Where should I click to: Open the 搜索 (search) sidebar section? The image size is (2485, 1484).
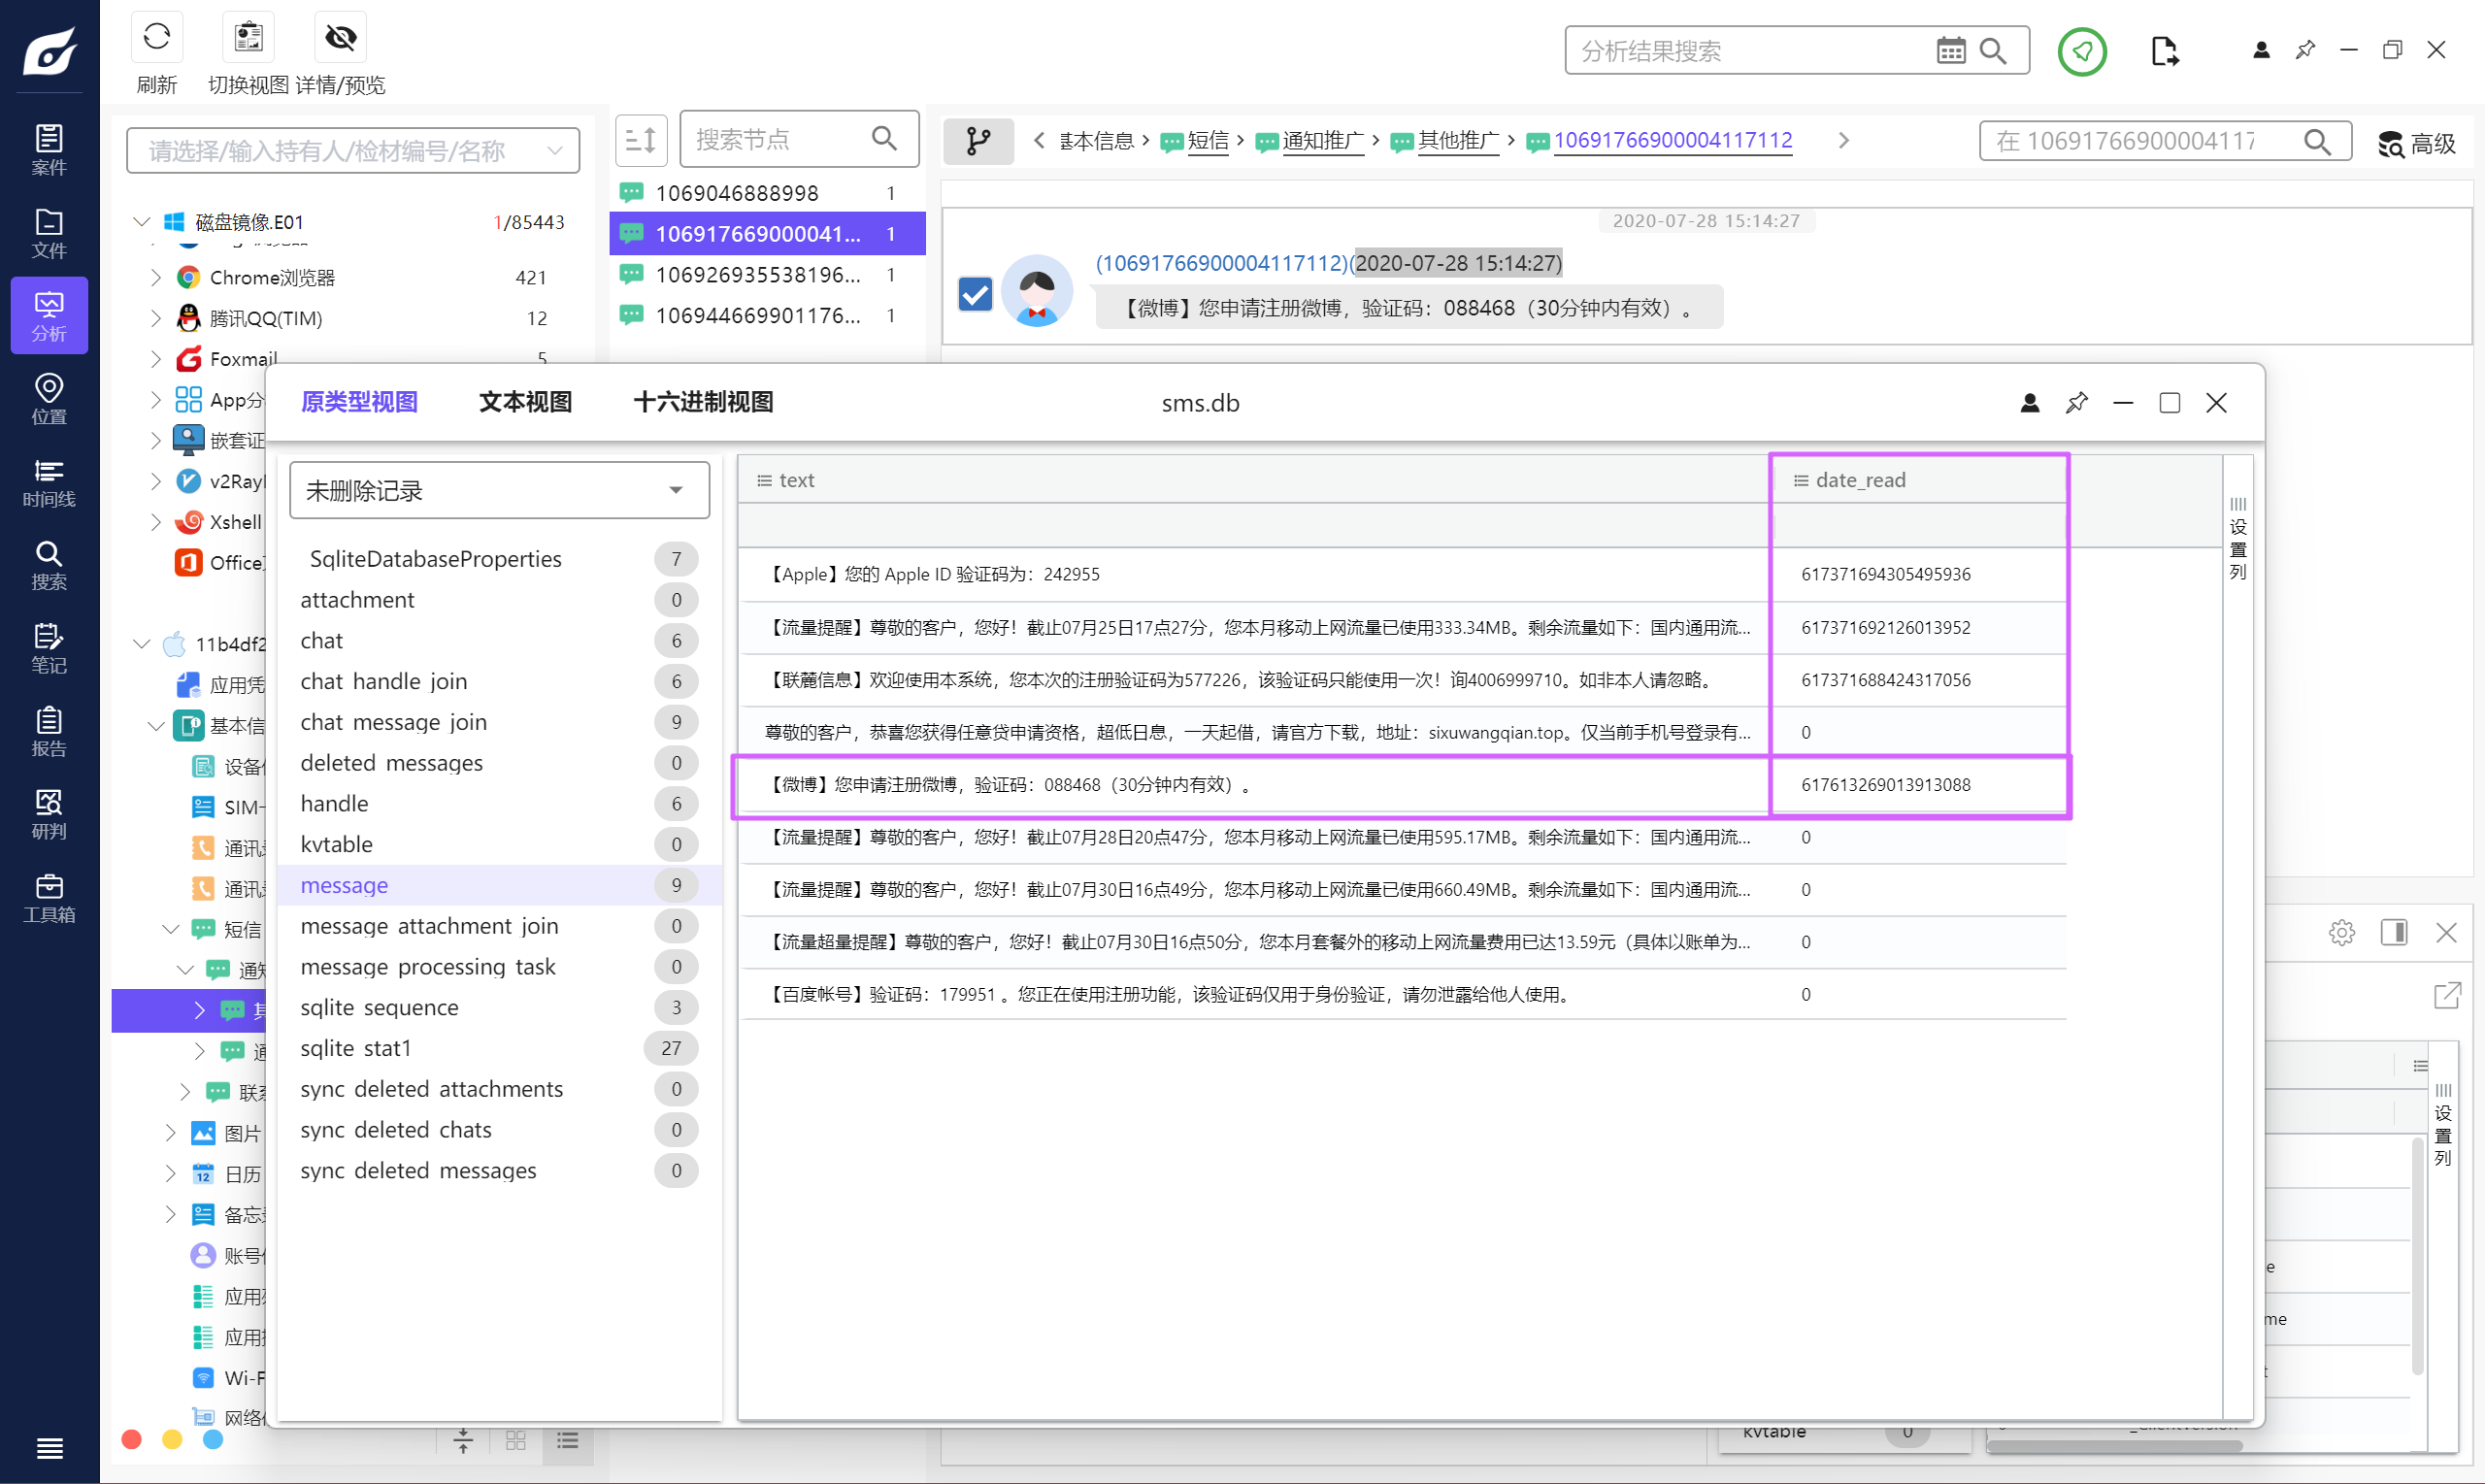(49, 565)
